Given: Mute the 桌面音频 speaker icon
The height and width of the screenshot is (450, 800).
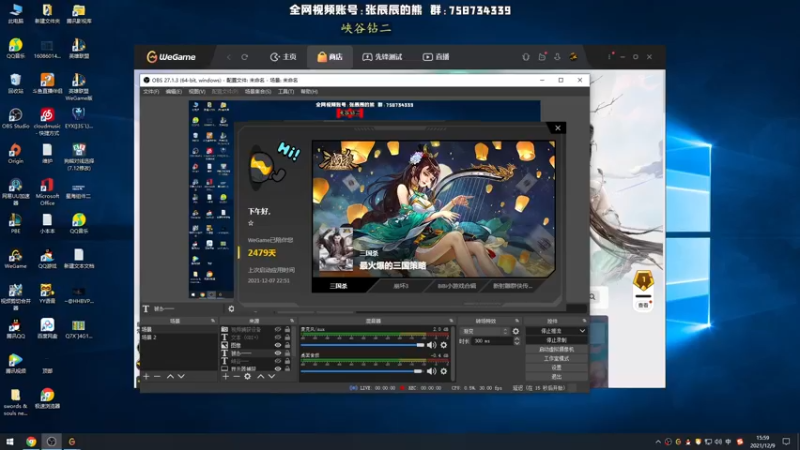Looking at the screenshot, I should 431,371.
